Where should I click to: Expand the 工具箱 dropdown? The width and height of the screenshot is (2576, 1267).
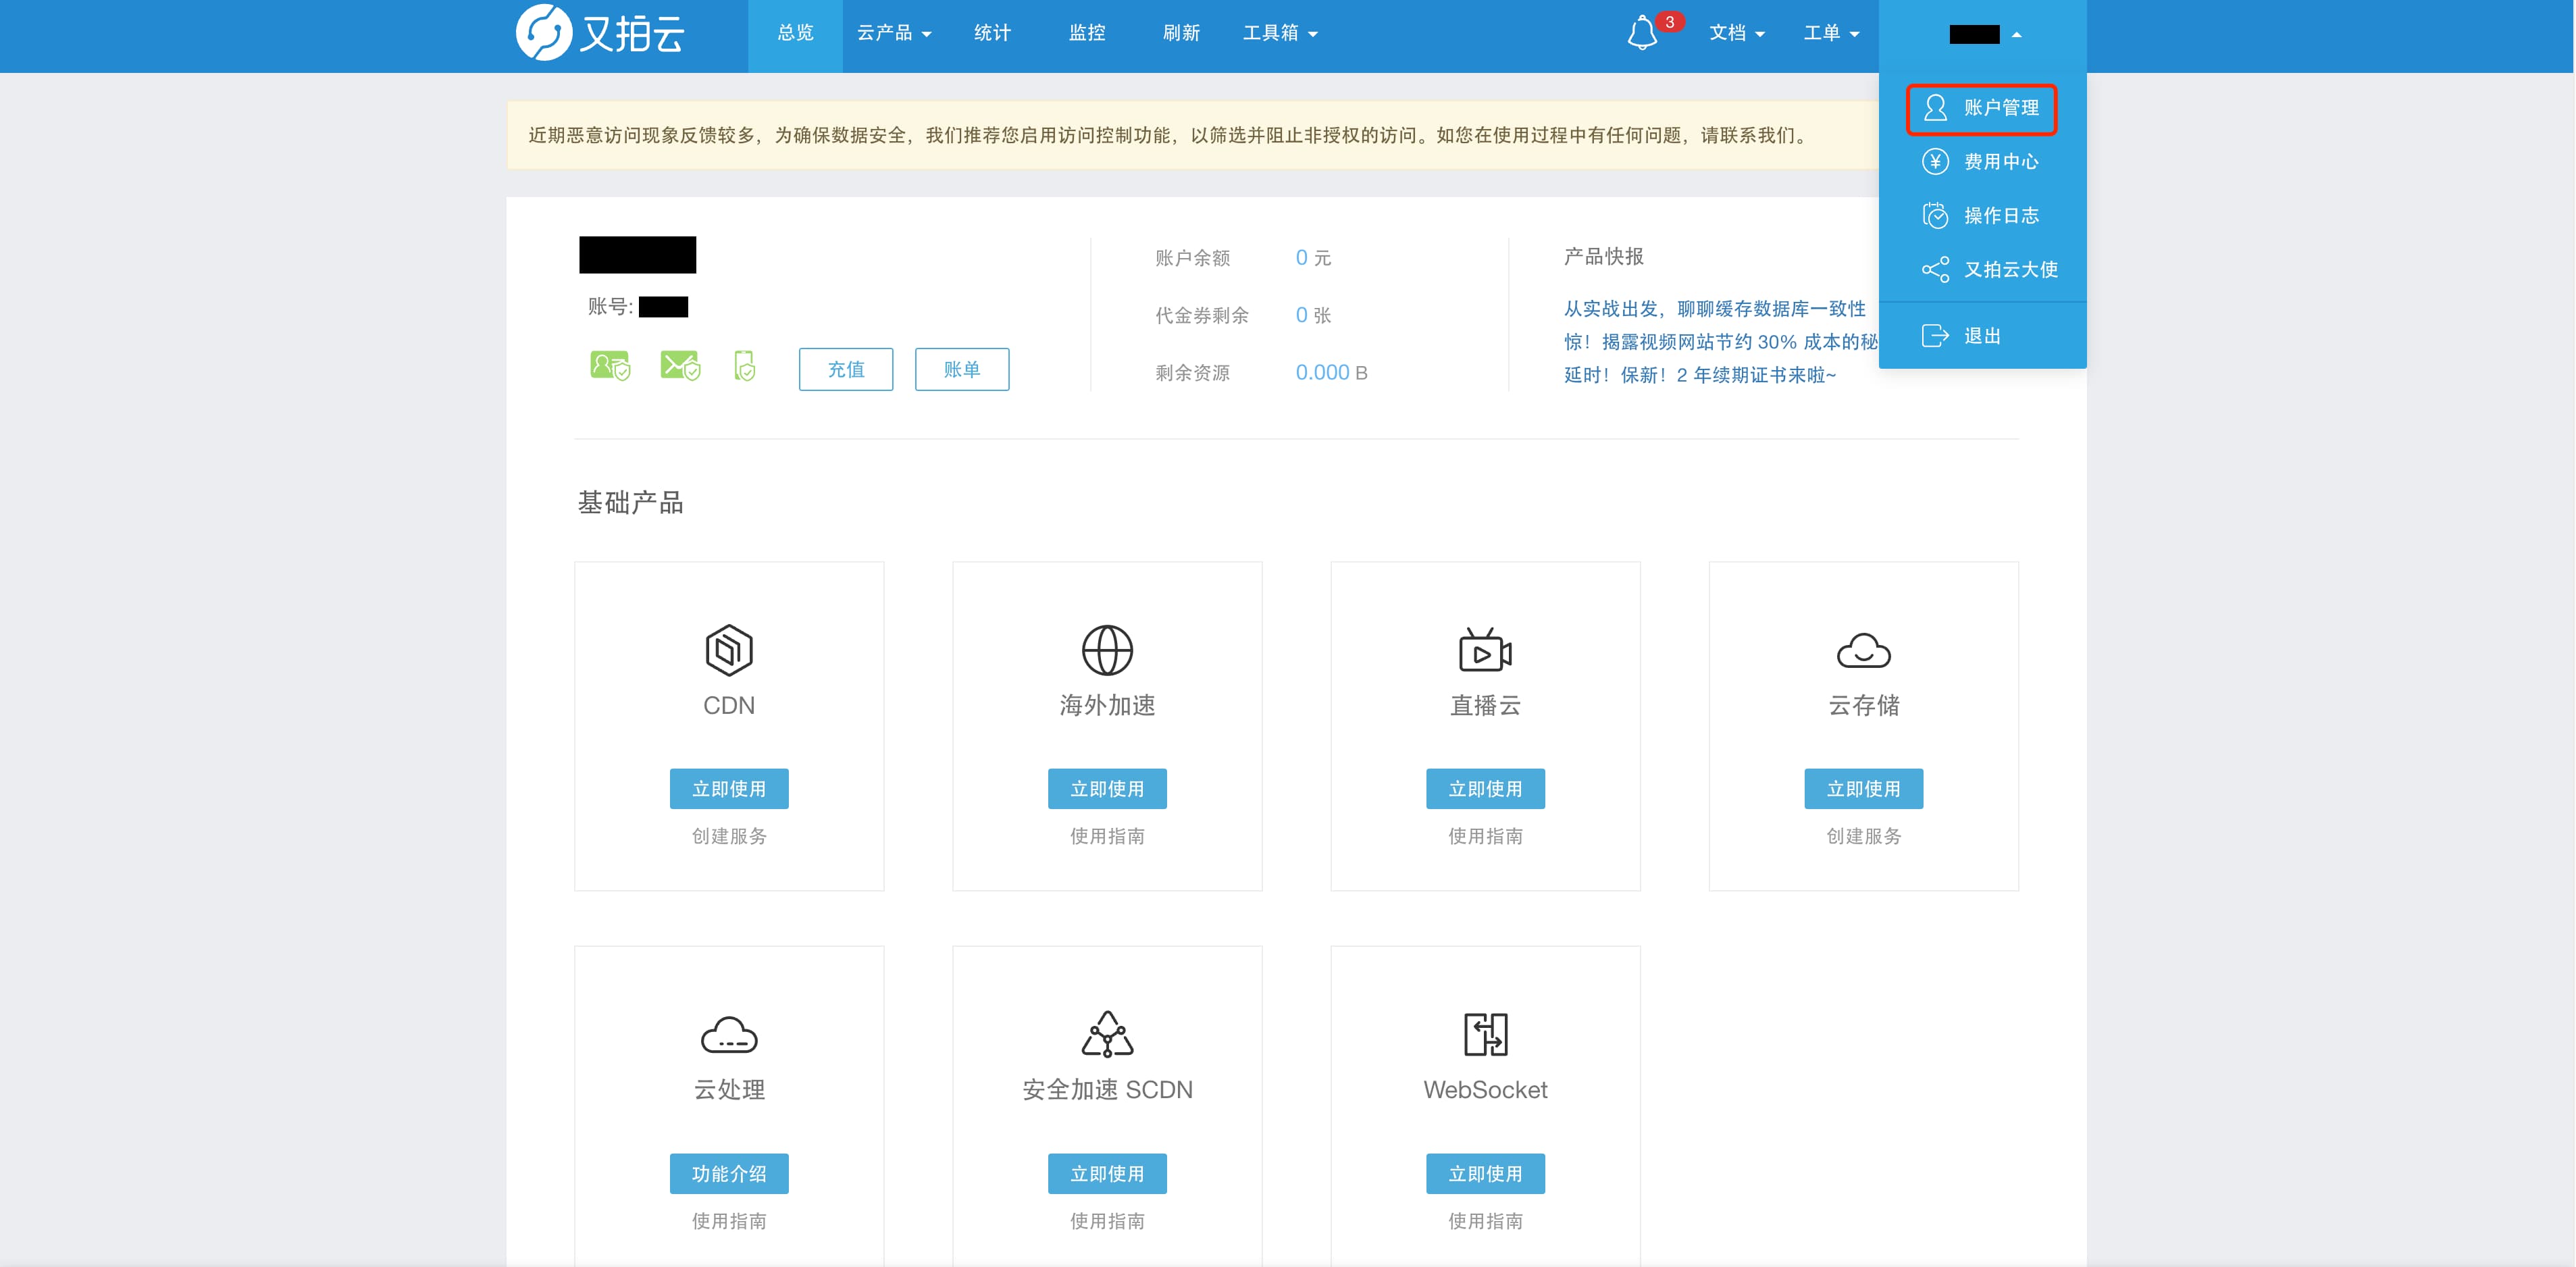pos(1280,33)
